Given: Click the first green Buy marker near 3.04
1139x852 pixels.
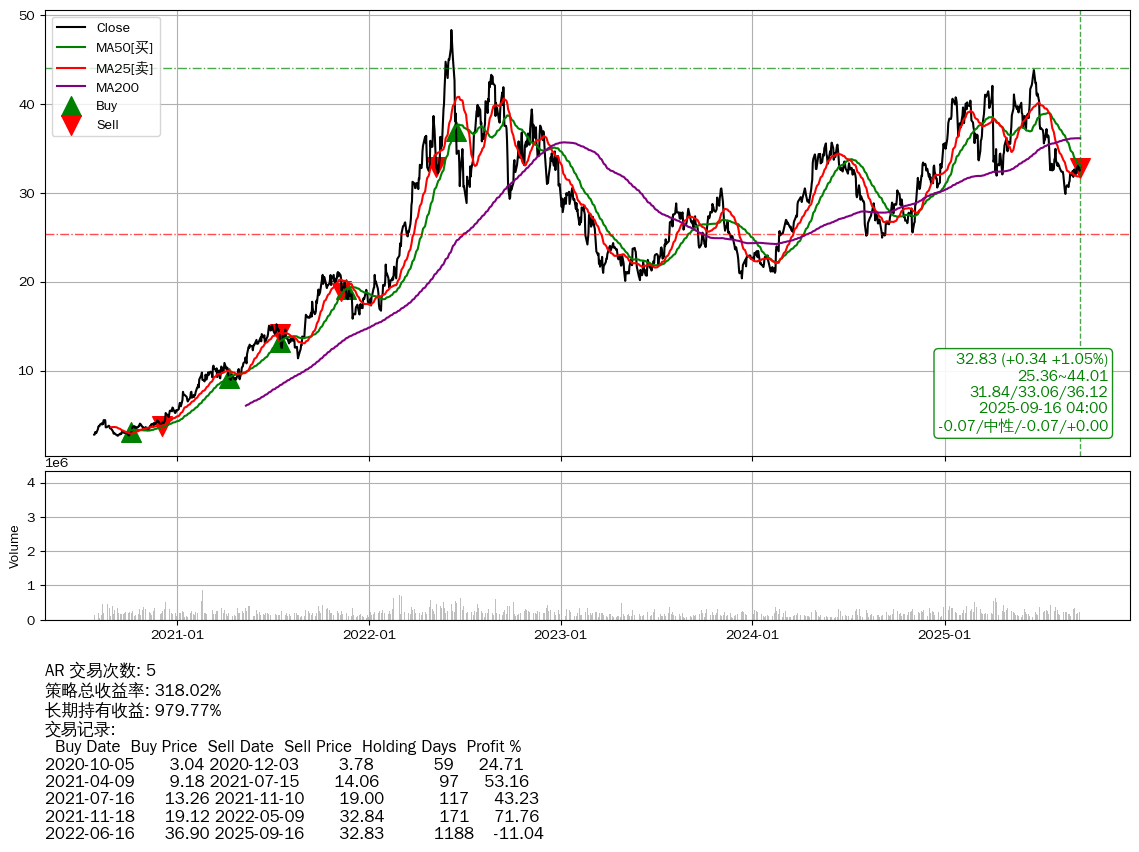Looking at the screenshot, I should (131, 433).
